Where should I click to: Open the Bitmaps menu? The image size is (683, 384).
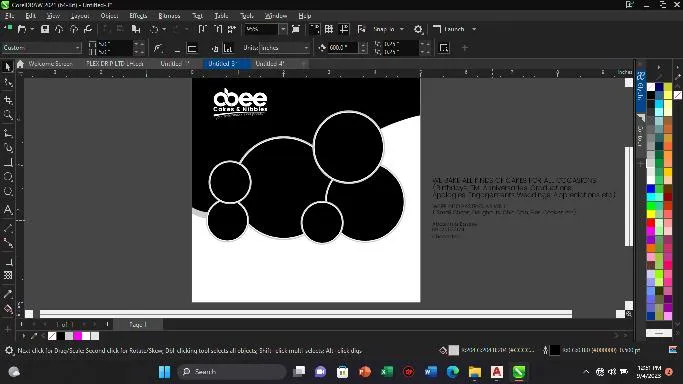pyautogui.click(x=169, y=16)
